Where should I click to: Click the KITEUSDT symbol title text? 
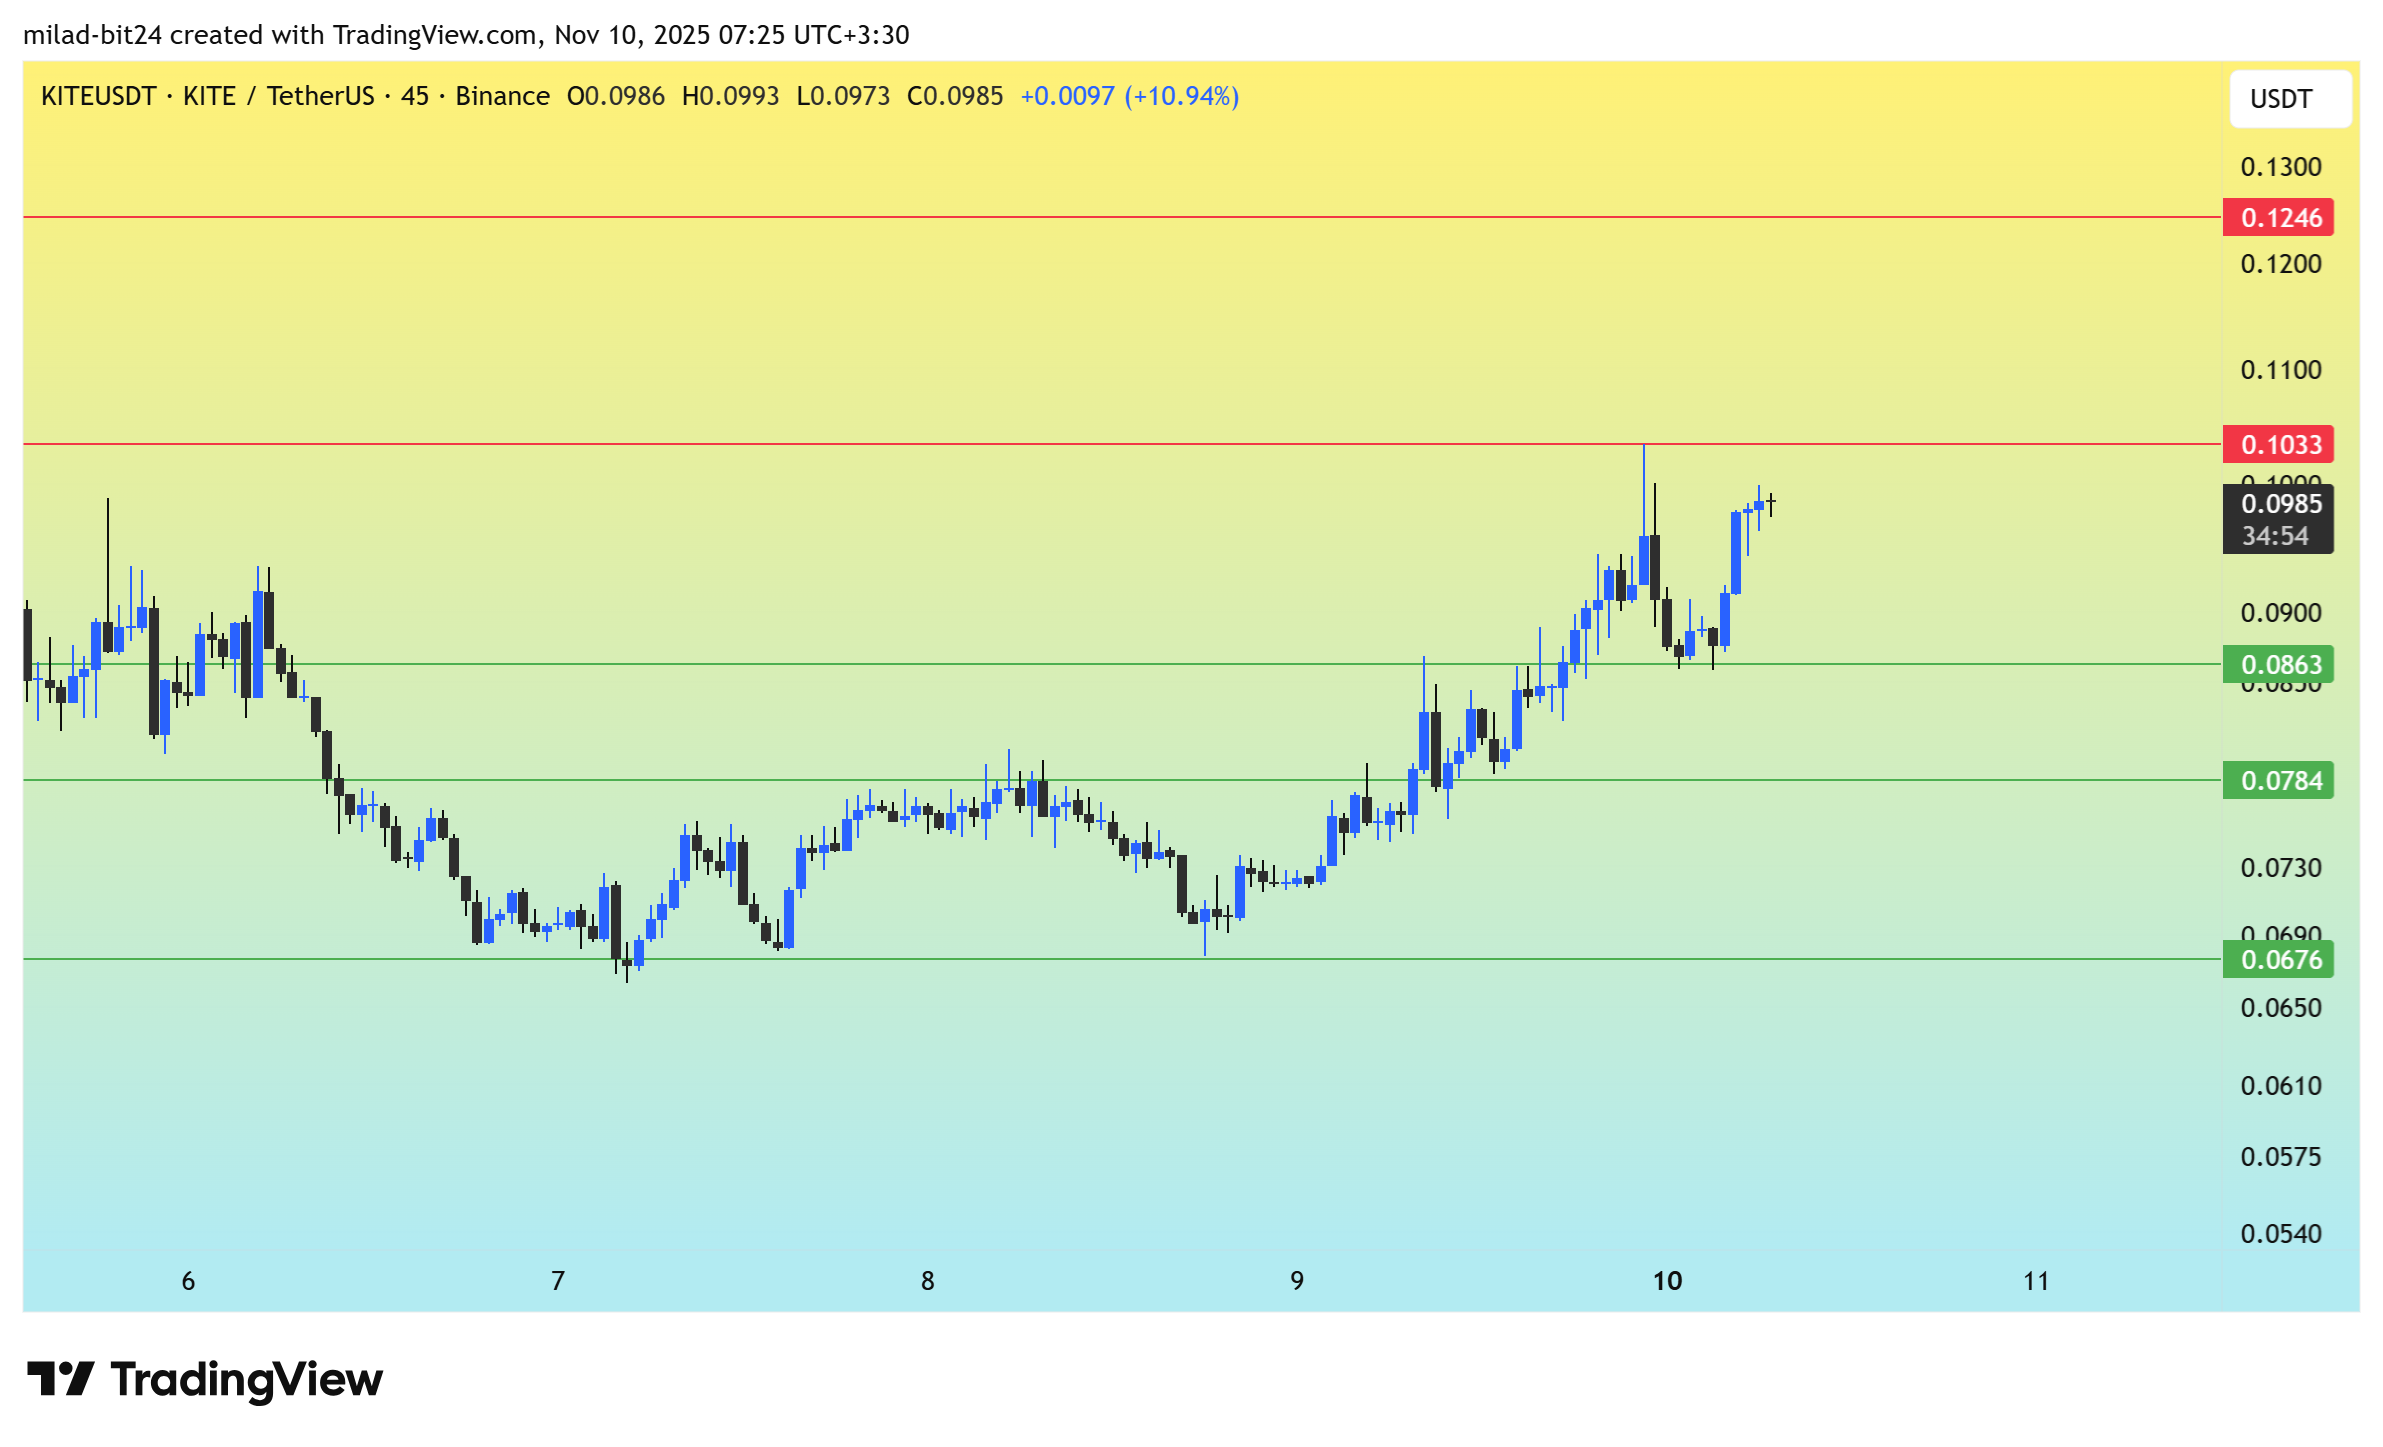tap(98, 96)
